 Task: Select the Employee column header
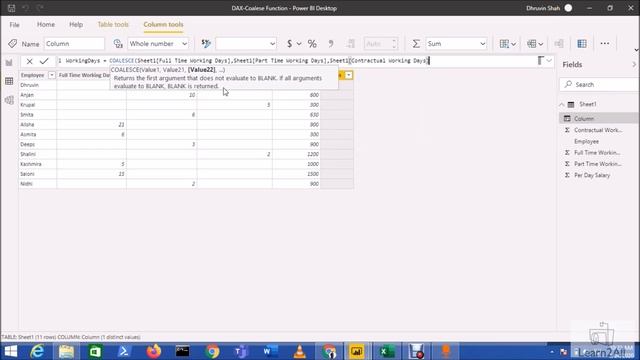coord(33,75)
